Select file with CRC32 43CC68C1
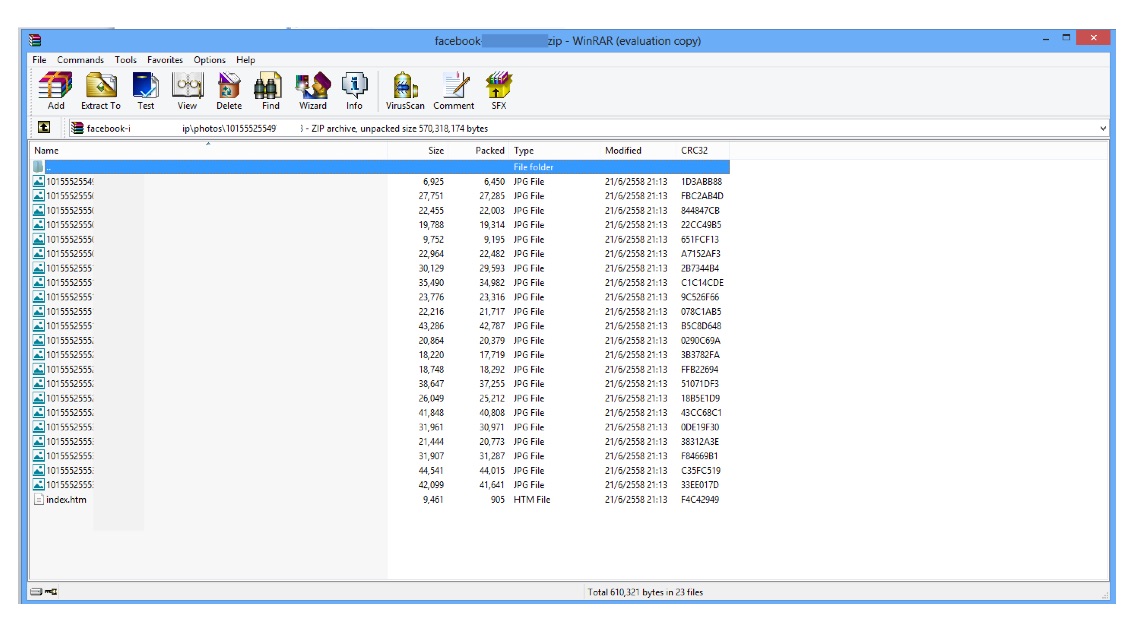 pyautogui.click(x=380, y=412)
